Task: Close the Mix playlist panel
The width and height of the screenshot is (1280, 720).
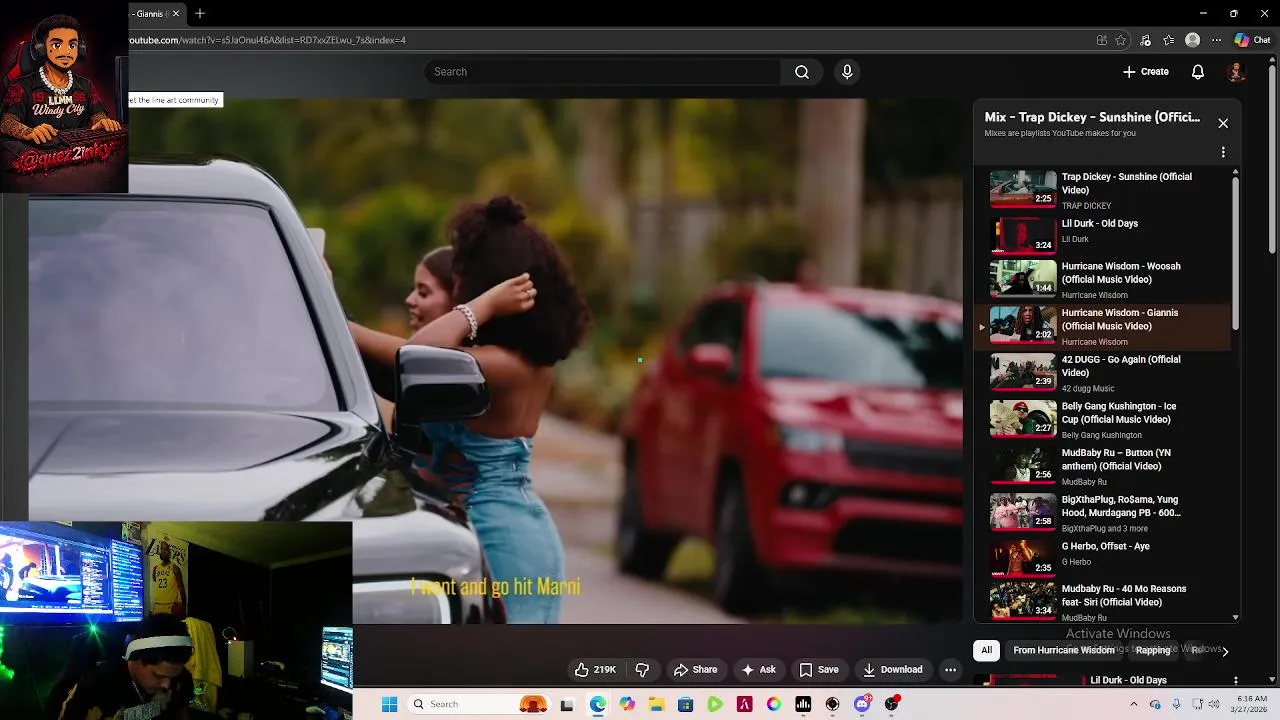Action: (1223, 123)
